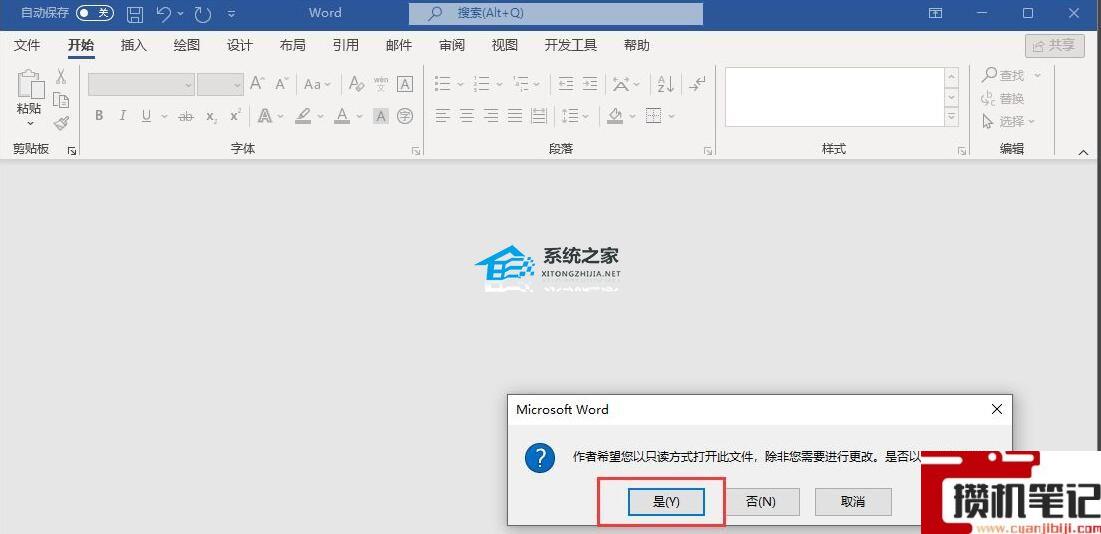The width and height of the screenshot is (1101, 534).
Task: Switch to the 布局 ribbon tab
Action: 292,46
